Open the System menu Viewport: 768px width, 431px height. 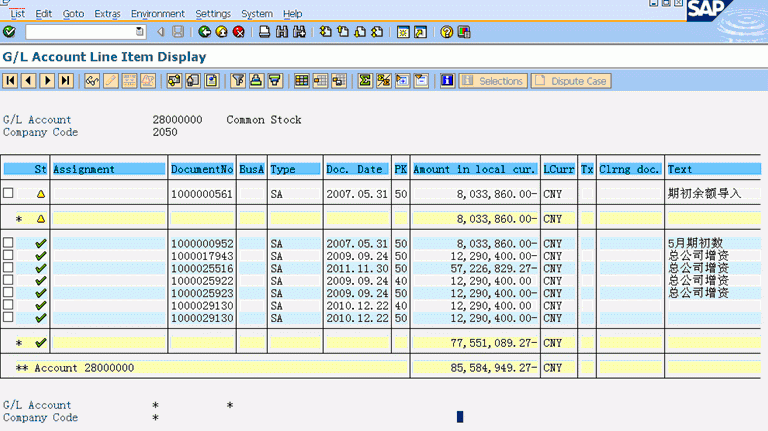click(x=257, y=14)
